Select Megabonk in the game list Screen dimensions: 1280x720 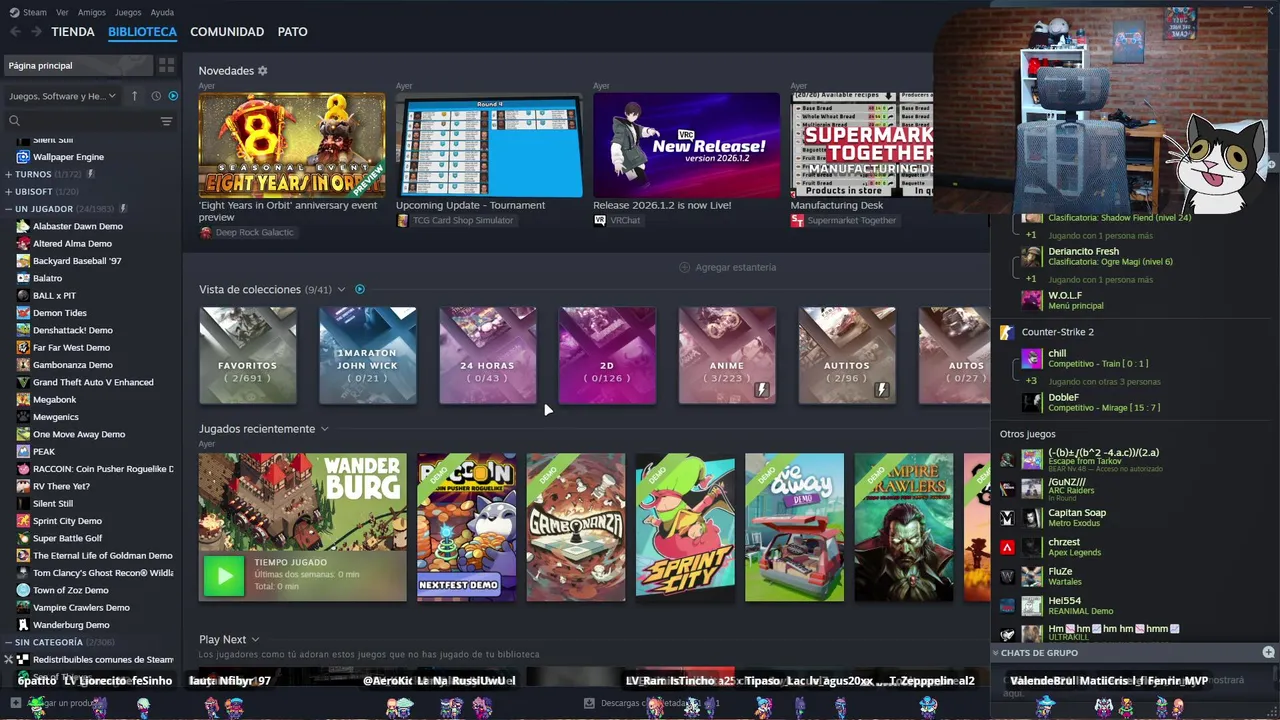[54, 400]
